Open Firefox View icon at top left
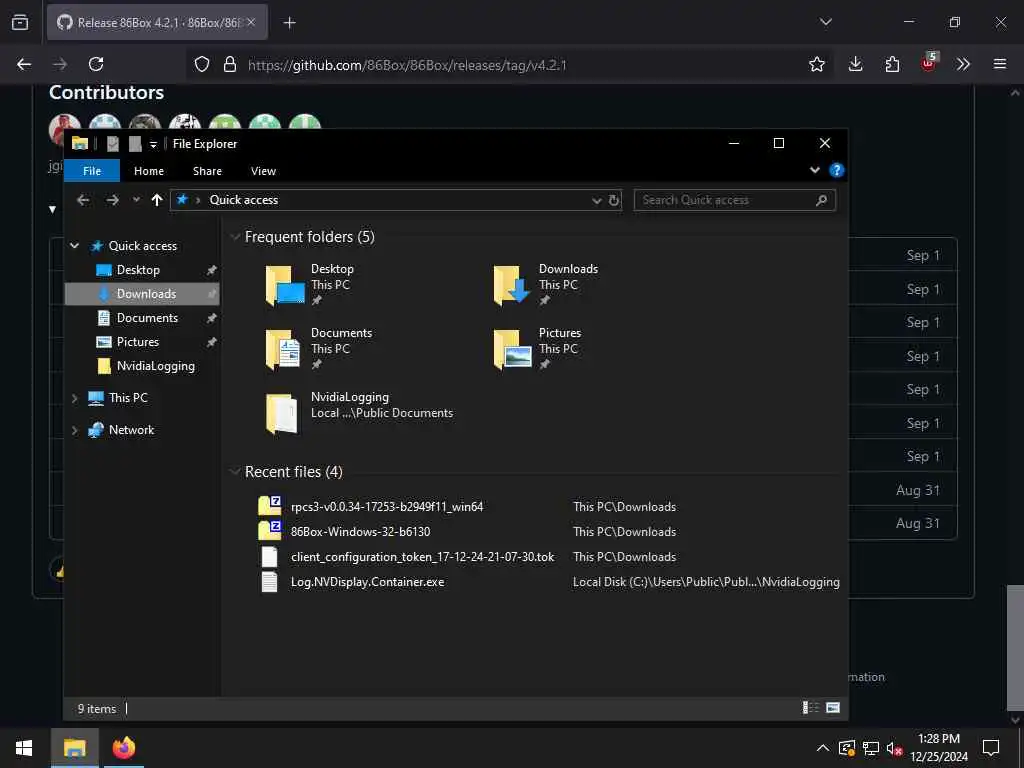This screenshot has height=768, width=1024. pos(20,22)
